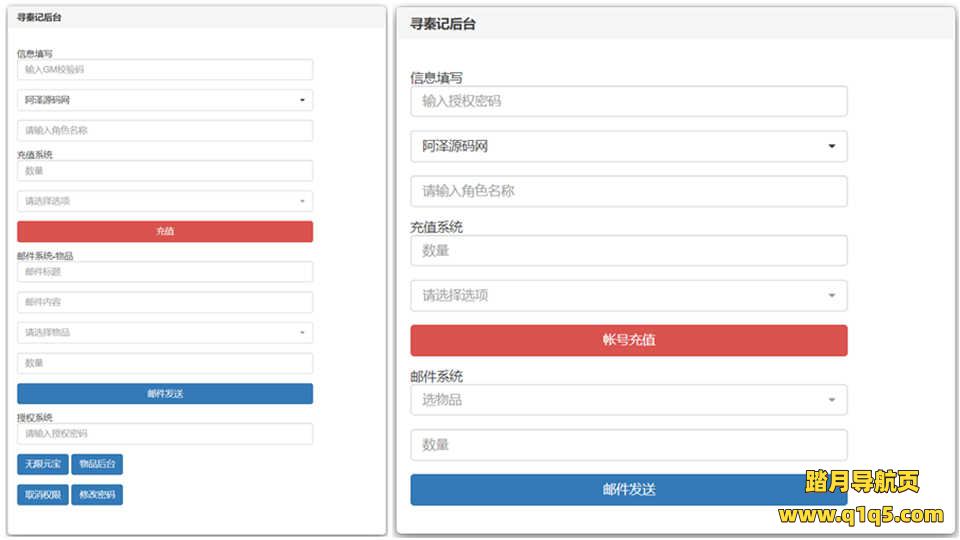Click the 取消权限 button
Viewport: 960px width, 540px height.
tap(43, 495)
